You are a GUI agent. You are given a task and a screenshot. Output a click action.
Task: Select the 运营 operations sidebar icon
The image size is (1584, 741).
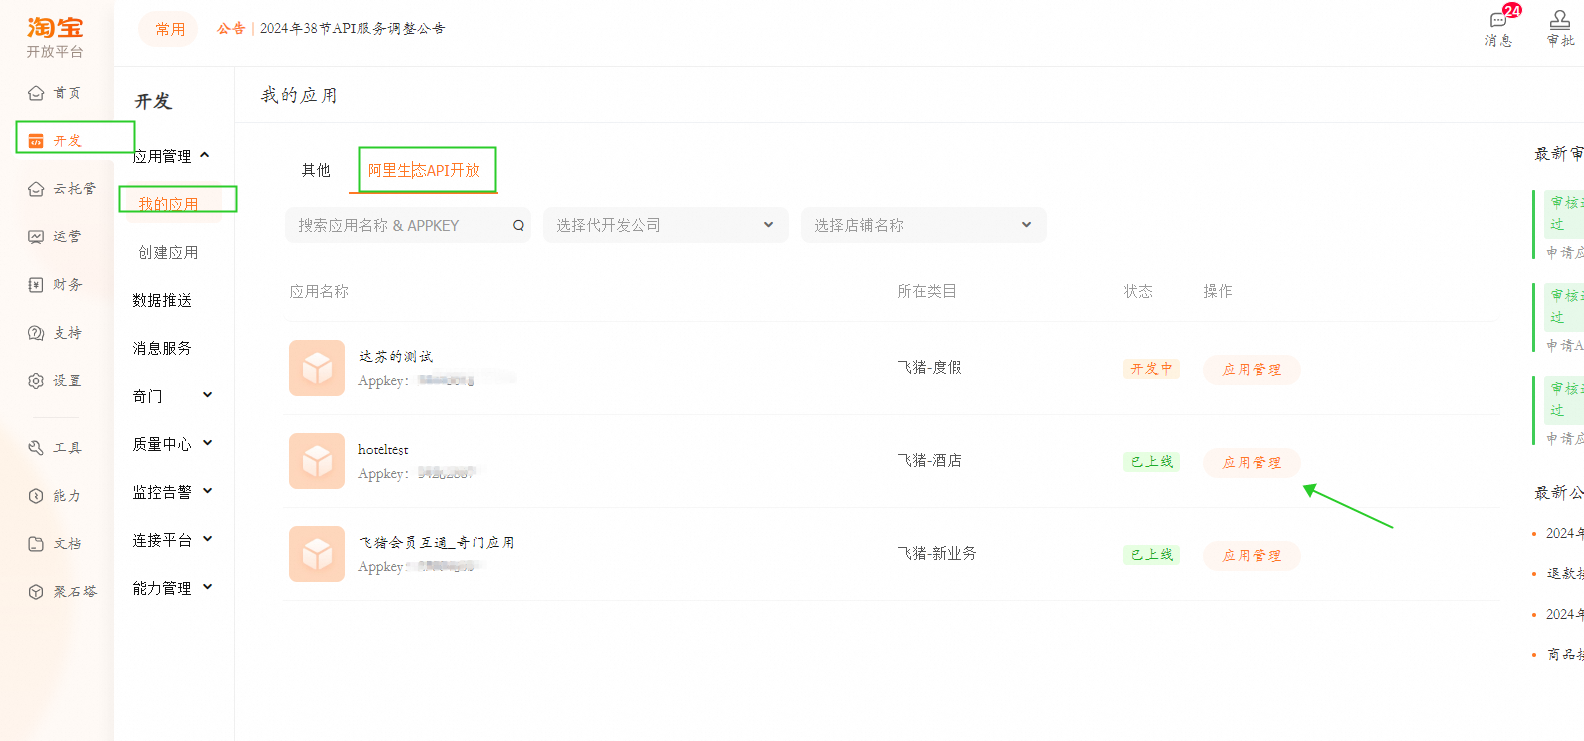point(36,237)
